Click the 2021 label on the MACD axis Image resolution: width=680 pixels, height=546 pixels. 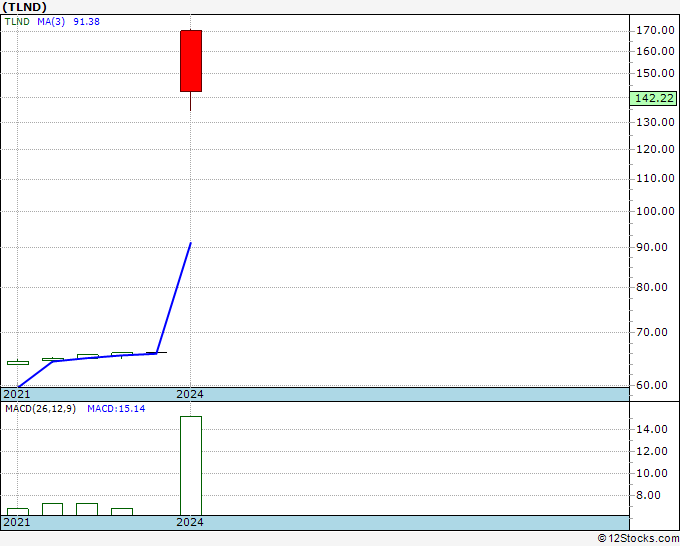(x=17, y=522)
